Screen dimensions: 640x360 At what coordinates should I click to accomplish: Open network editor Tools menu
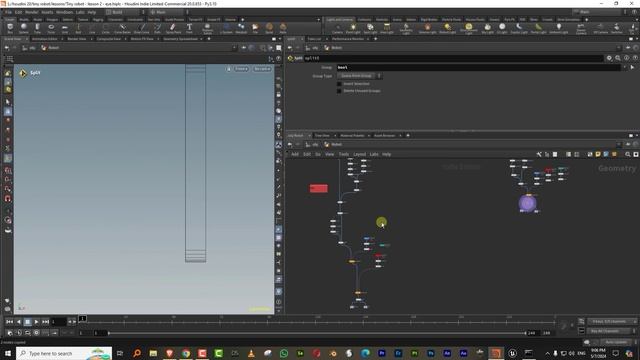point(344,154)
